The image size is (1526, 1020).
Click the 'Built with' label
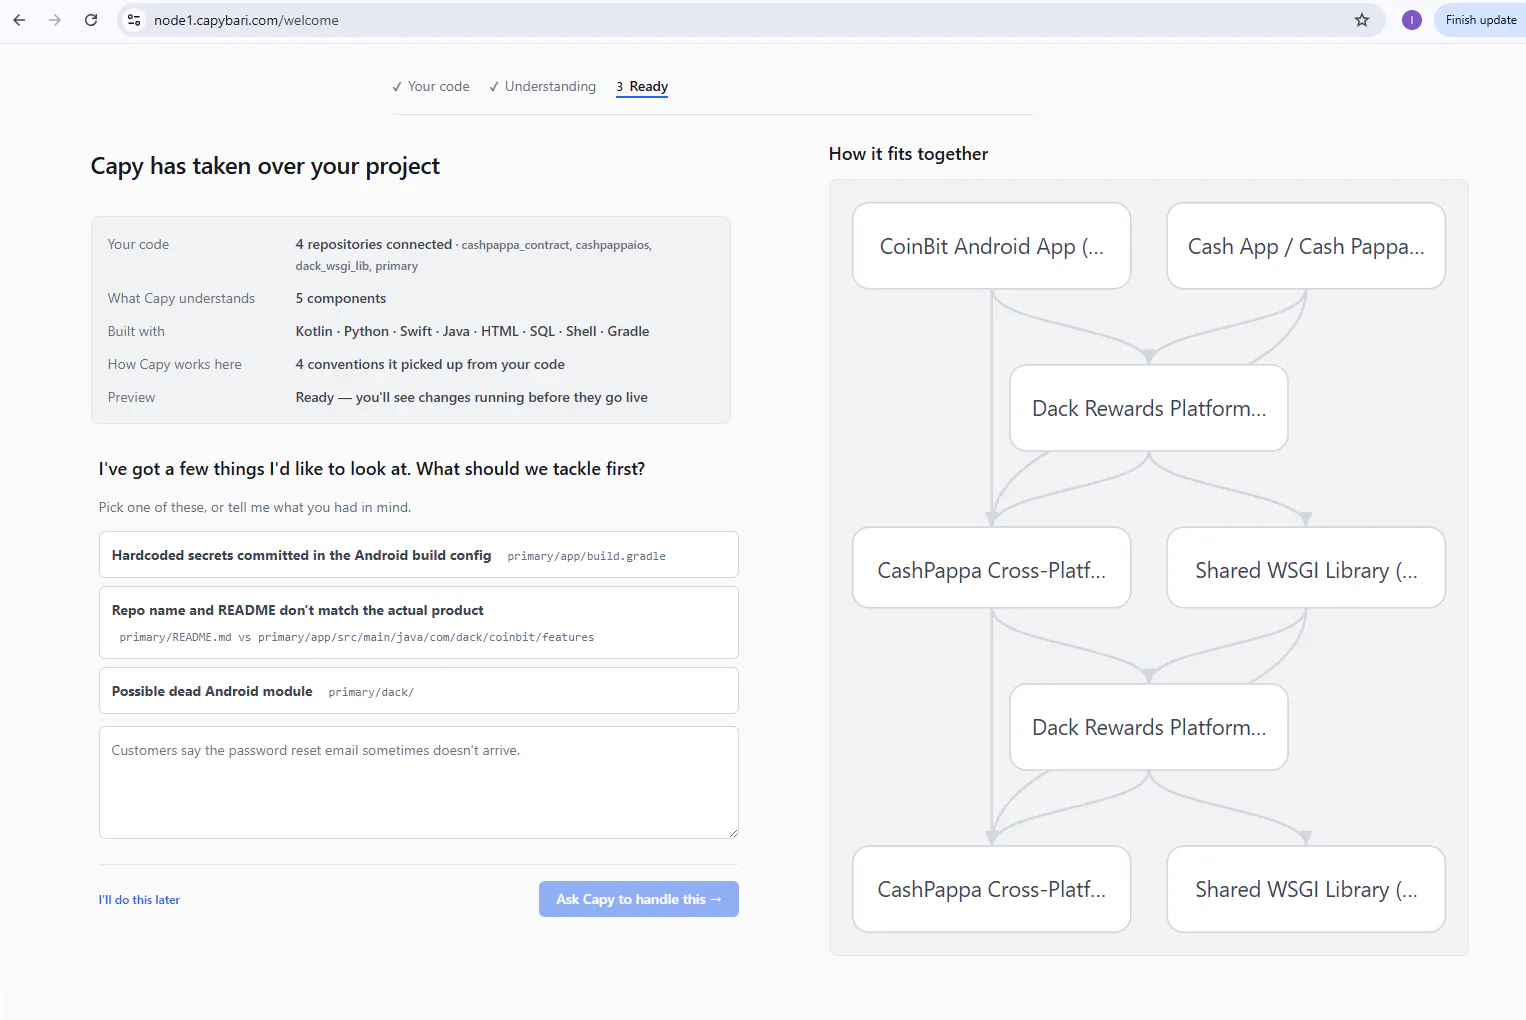136,331
